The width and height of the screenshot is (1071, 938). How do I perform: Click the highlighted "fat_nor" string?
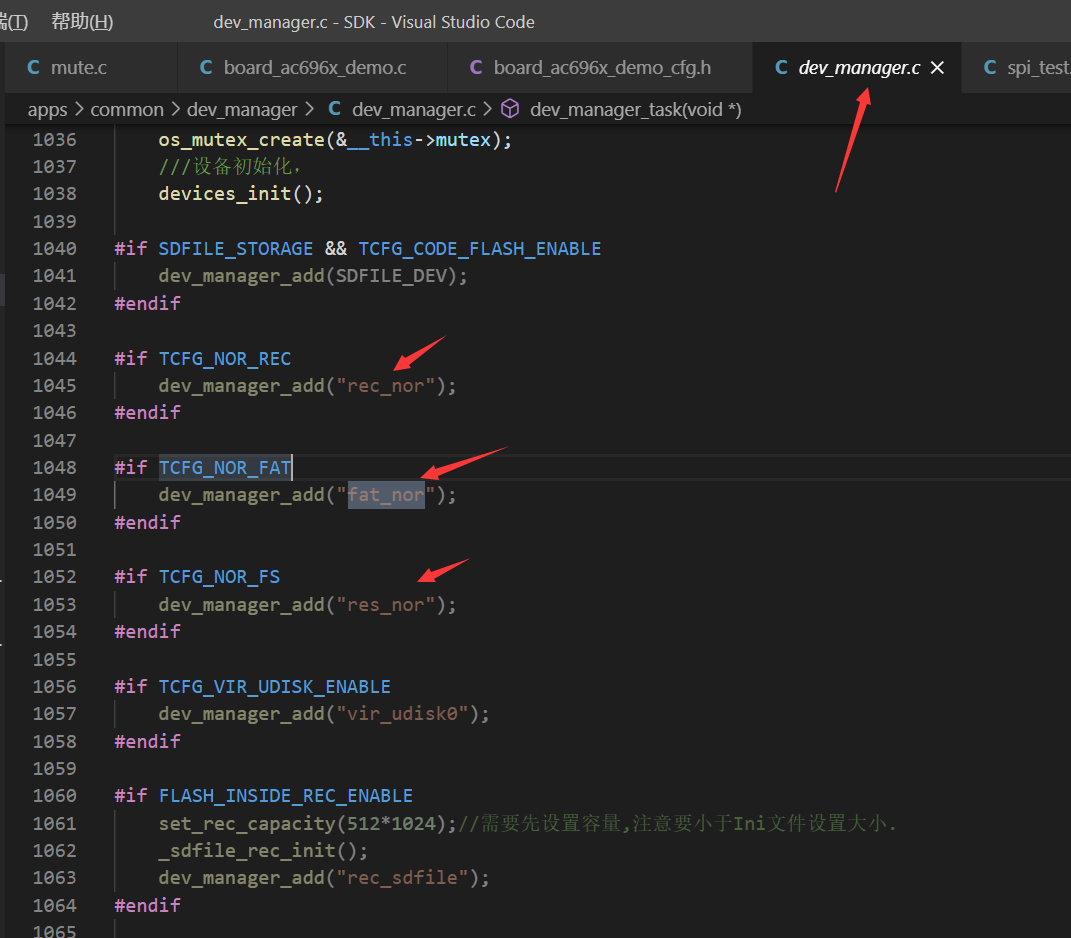(385, 495)
